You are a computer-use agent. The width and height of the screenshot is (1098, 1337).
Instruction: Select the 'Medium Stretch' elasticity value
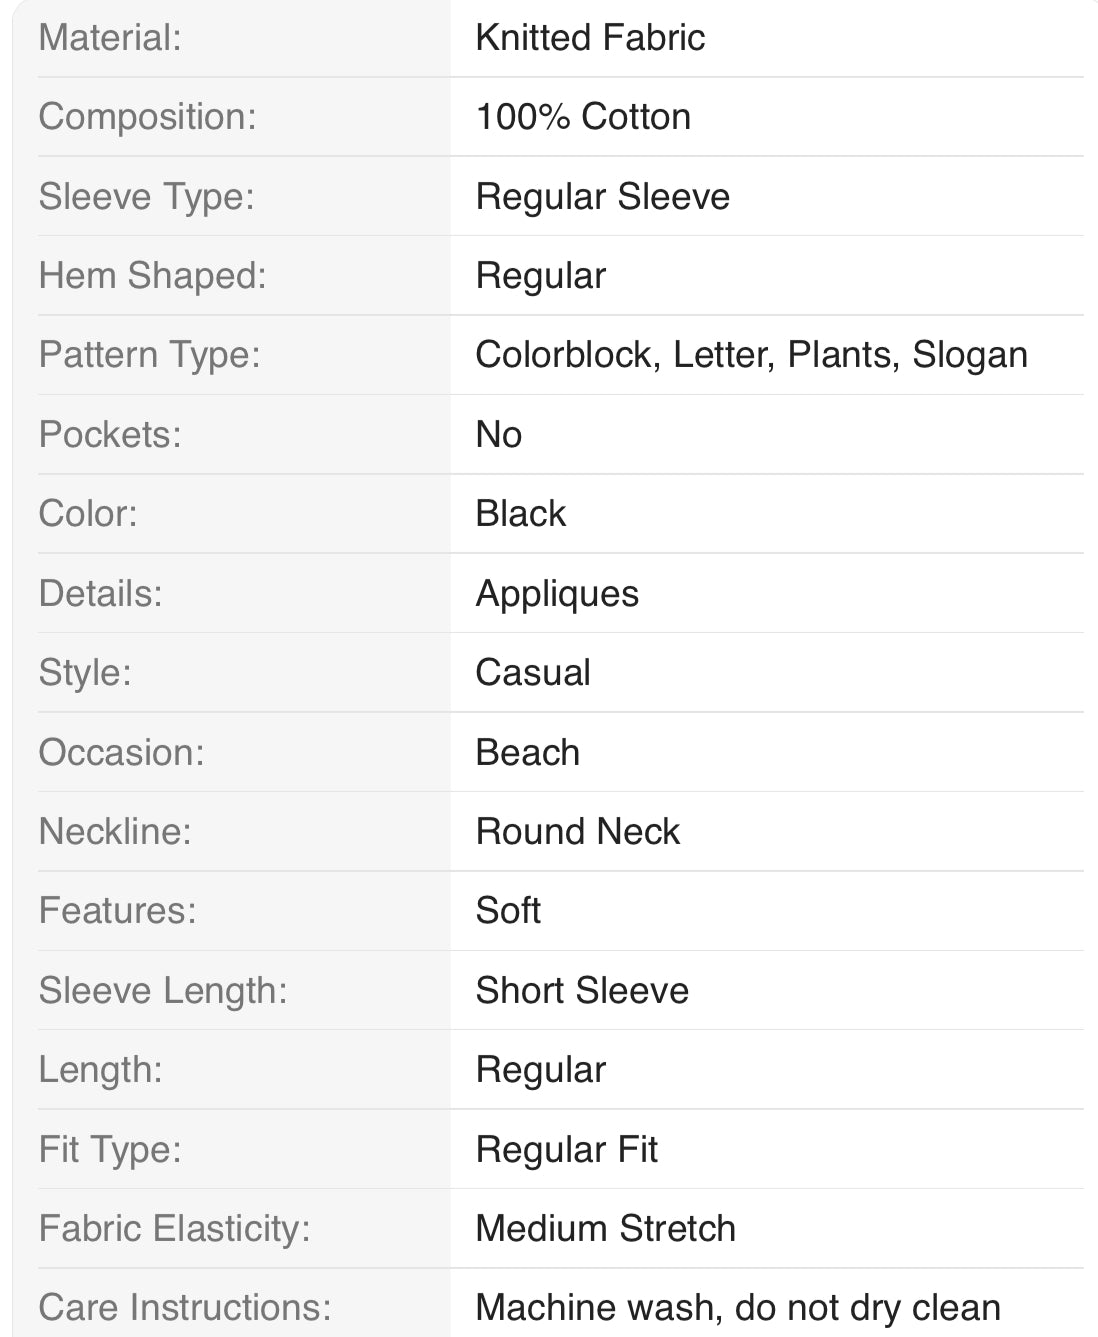tap(605, 1229)
